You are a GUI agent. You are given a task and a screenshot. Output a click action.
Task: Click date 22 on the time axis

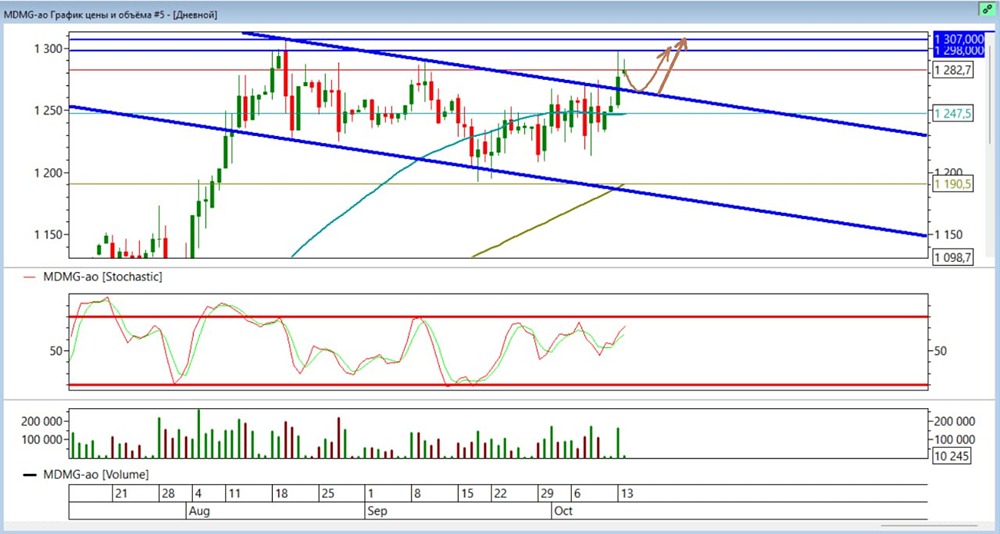pos(501,494)
